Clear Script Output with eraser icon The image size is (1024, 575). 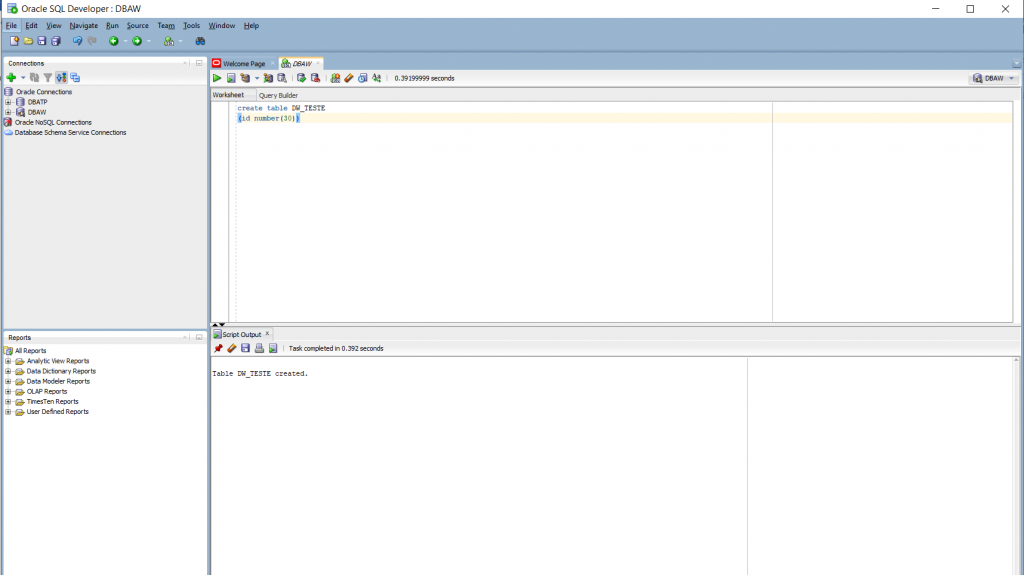232,348
